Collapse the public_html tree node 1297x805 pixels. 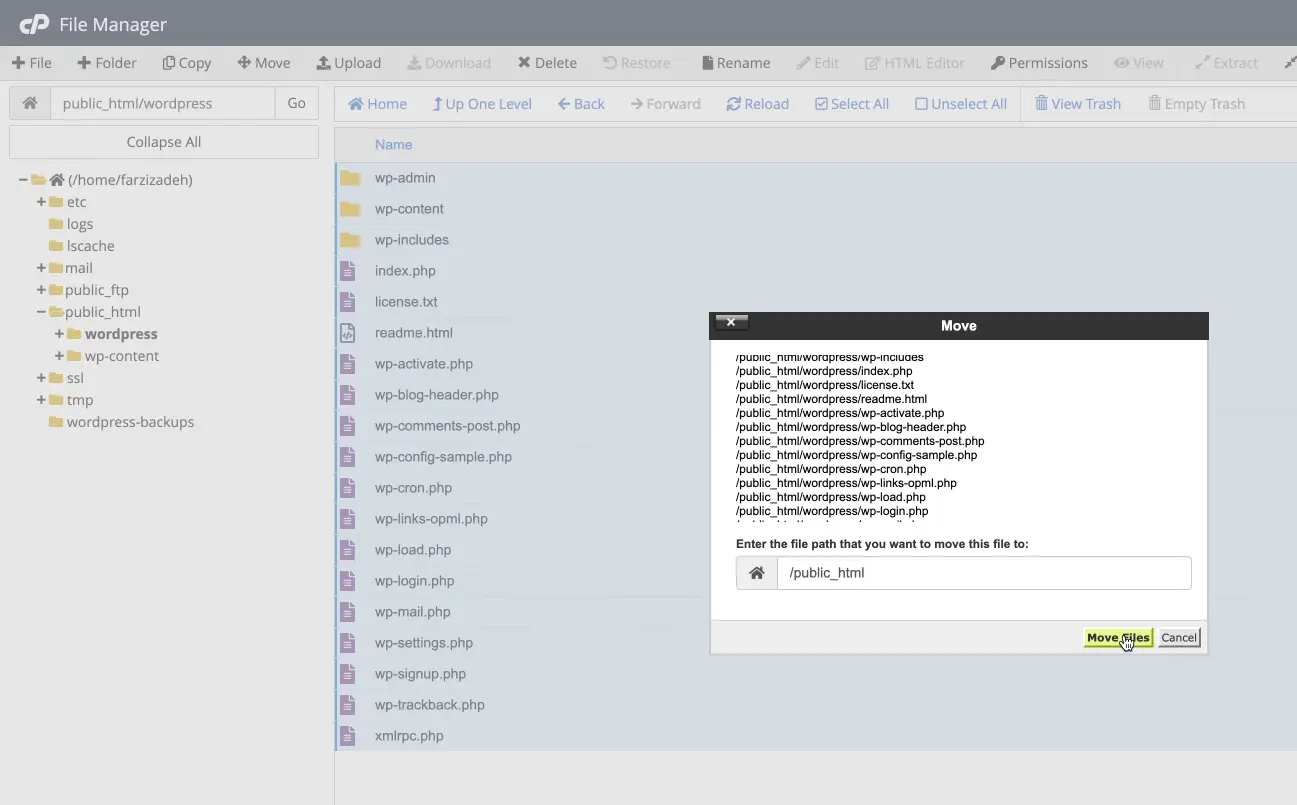(43, 312)
